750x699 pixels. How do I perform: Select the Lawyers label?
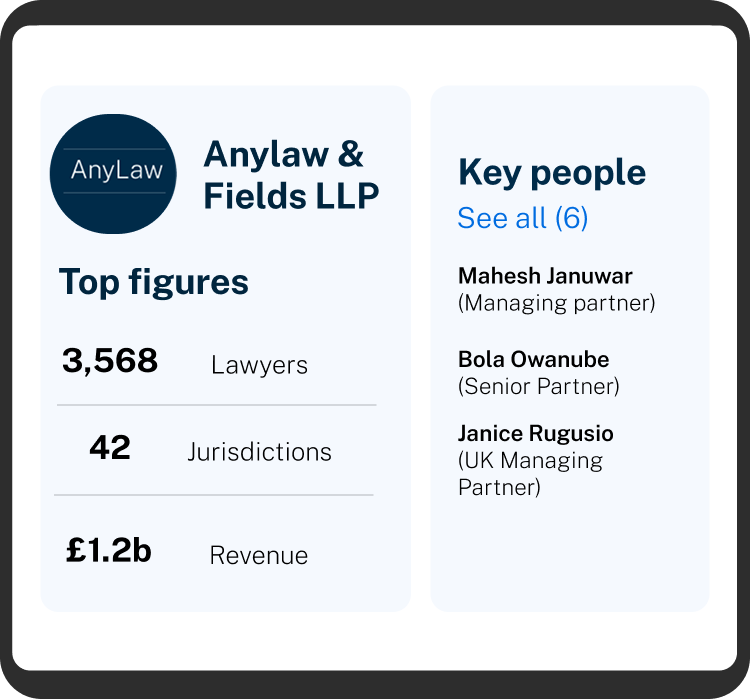click(x=259, y=365)
